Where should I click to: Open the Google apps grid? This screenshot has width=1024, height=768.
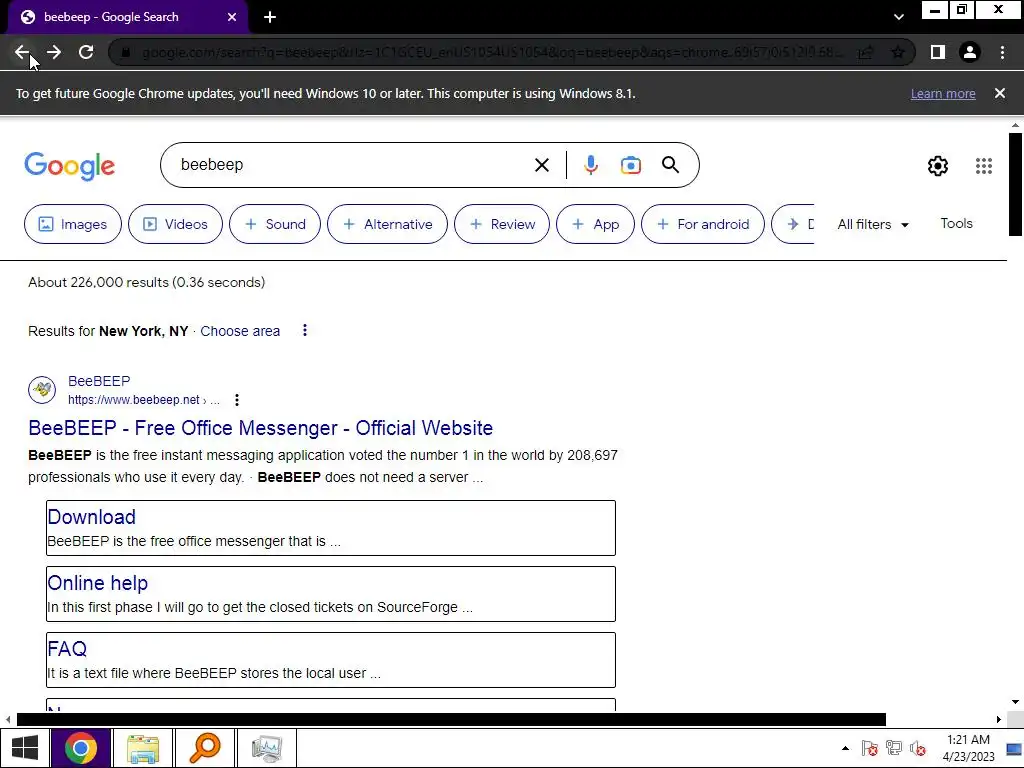pos(984,166)
